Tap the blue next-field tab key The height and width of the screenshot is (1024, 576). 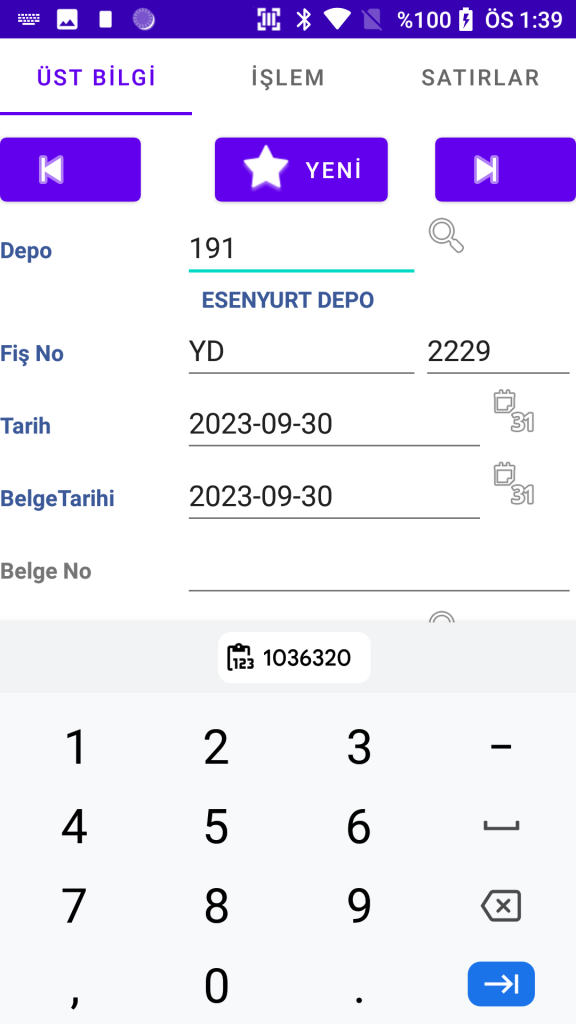tap(501, 984)
